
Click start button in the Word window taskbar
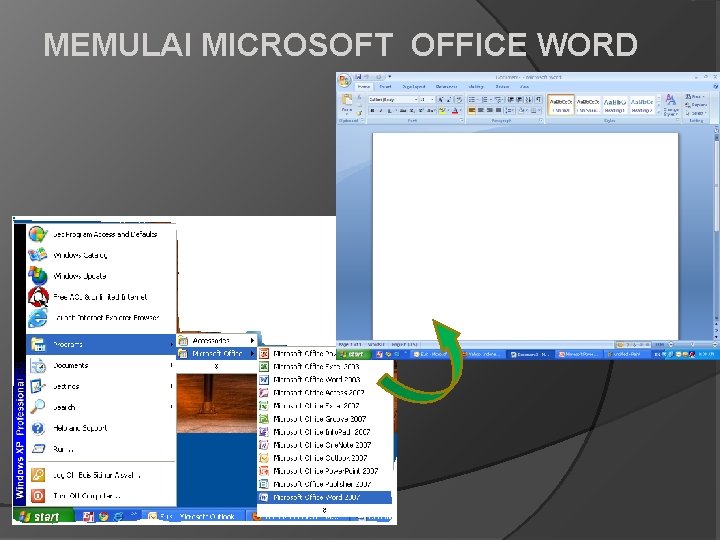coord(353,354)
